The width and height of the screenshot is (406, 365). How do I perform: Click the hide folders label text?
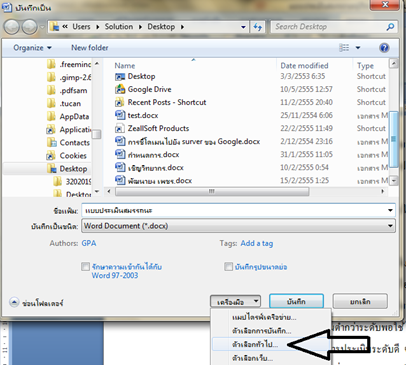43,303
